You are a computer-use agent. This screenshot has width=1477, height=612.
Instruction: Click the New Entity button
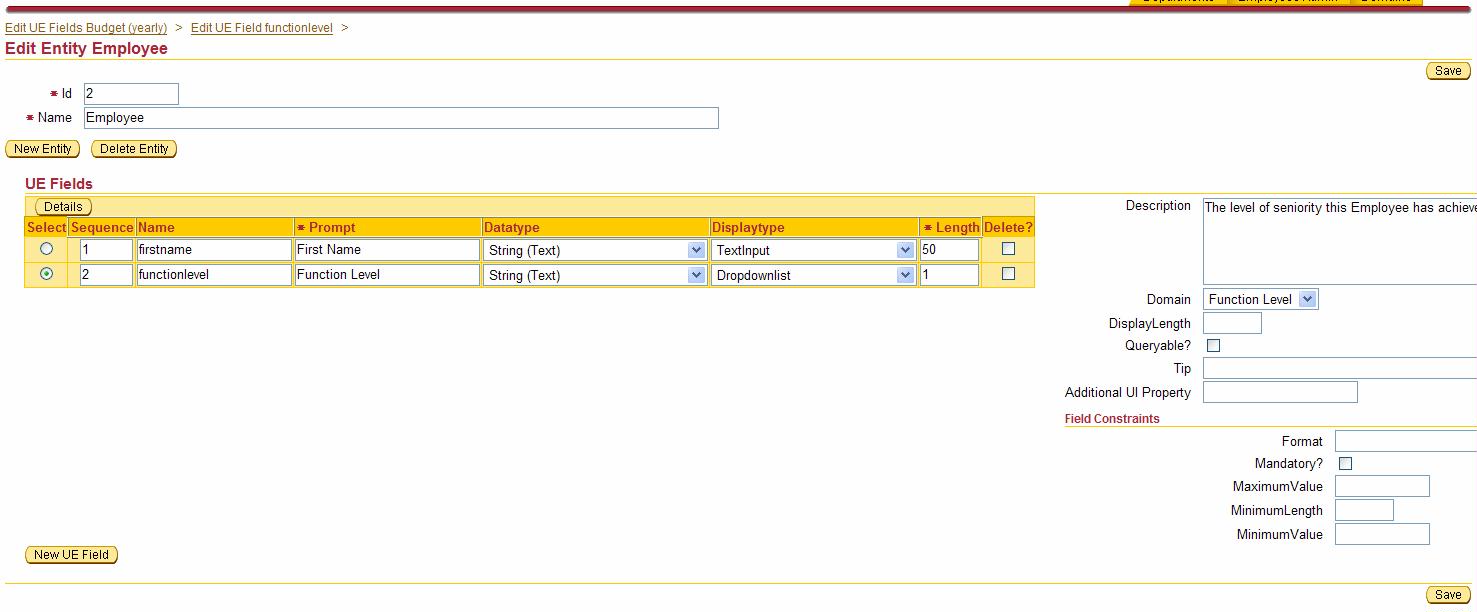click(x=42, y=149)
